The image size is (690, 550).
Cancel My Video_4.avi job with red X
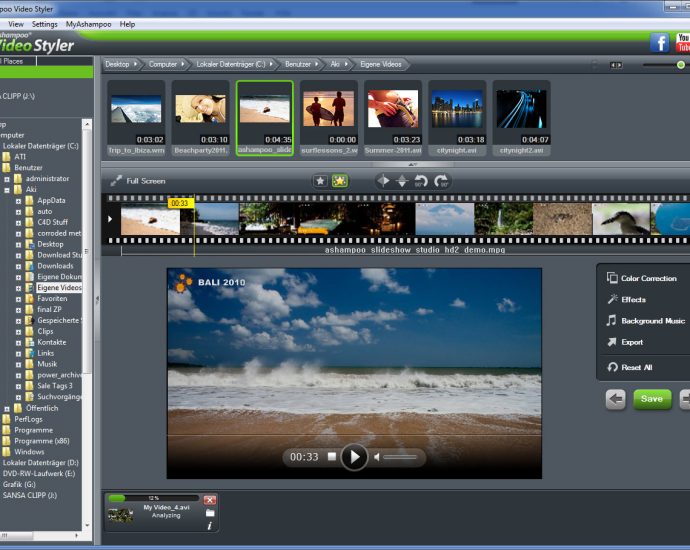click(210, 500)
